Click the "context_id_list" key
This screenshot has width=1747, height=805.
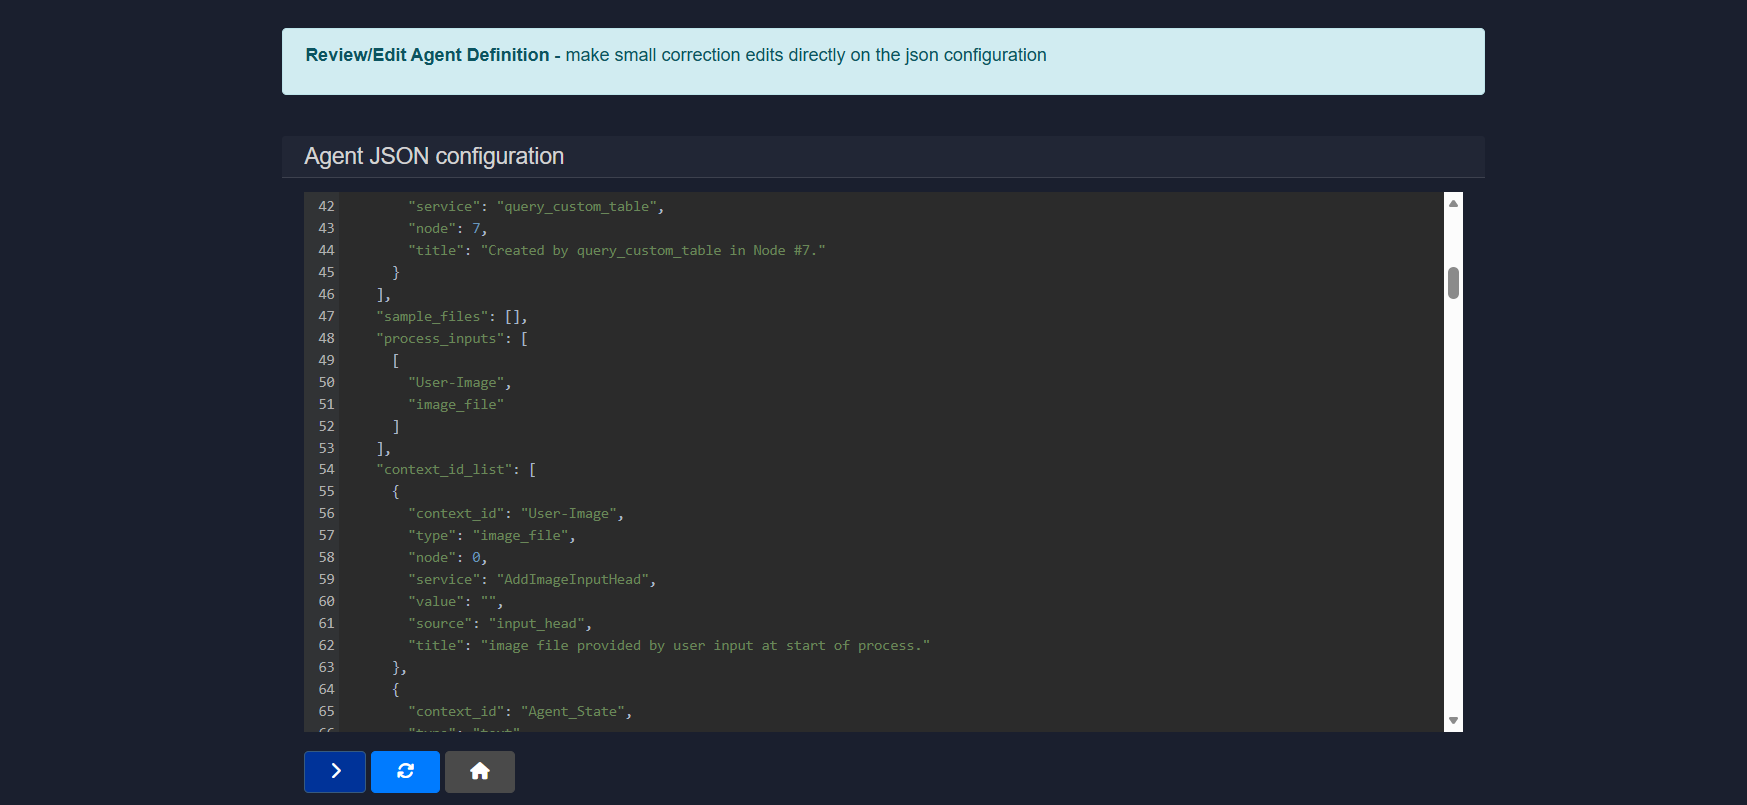[444, 469]
